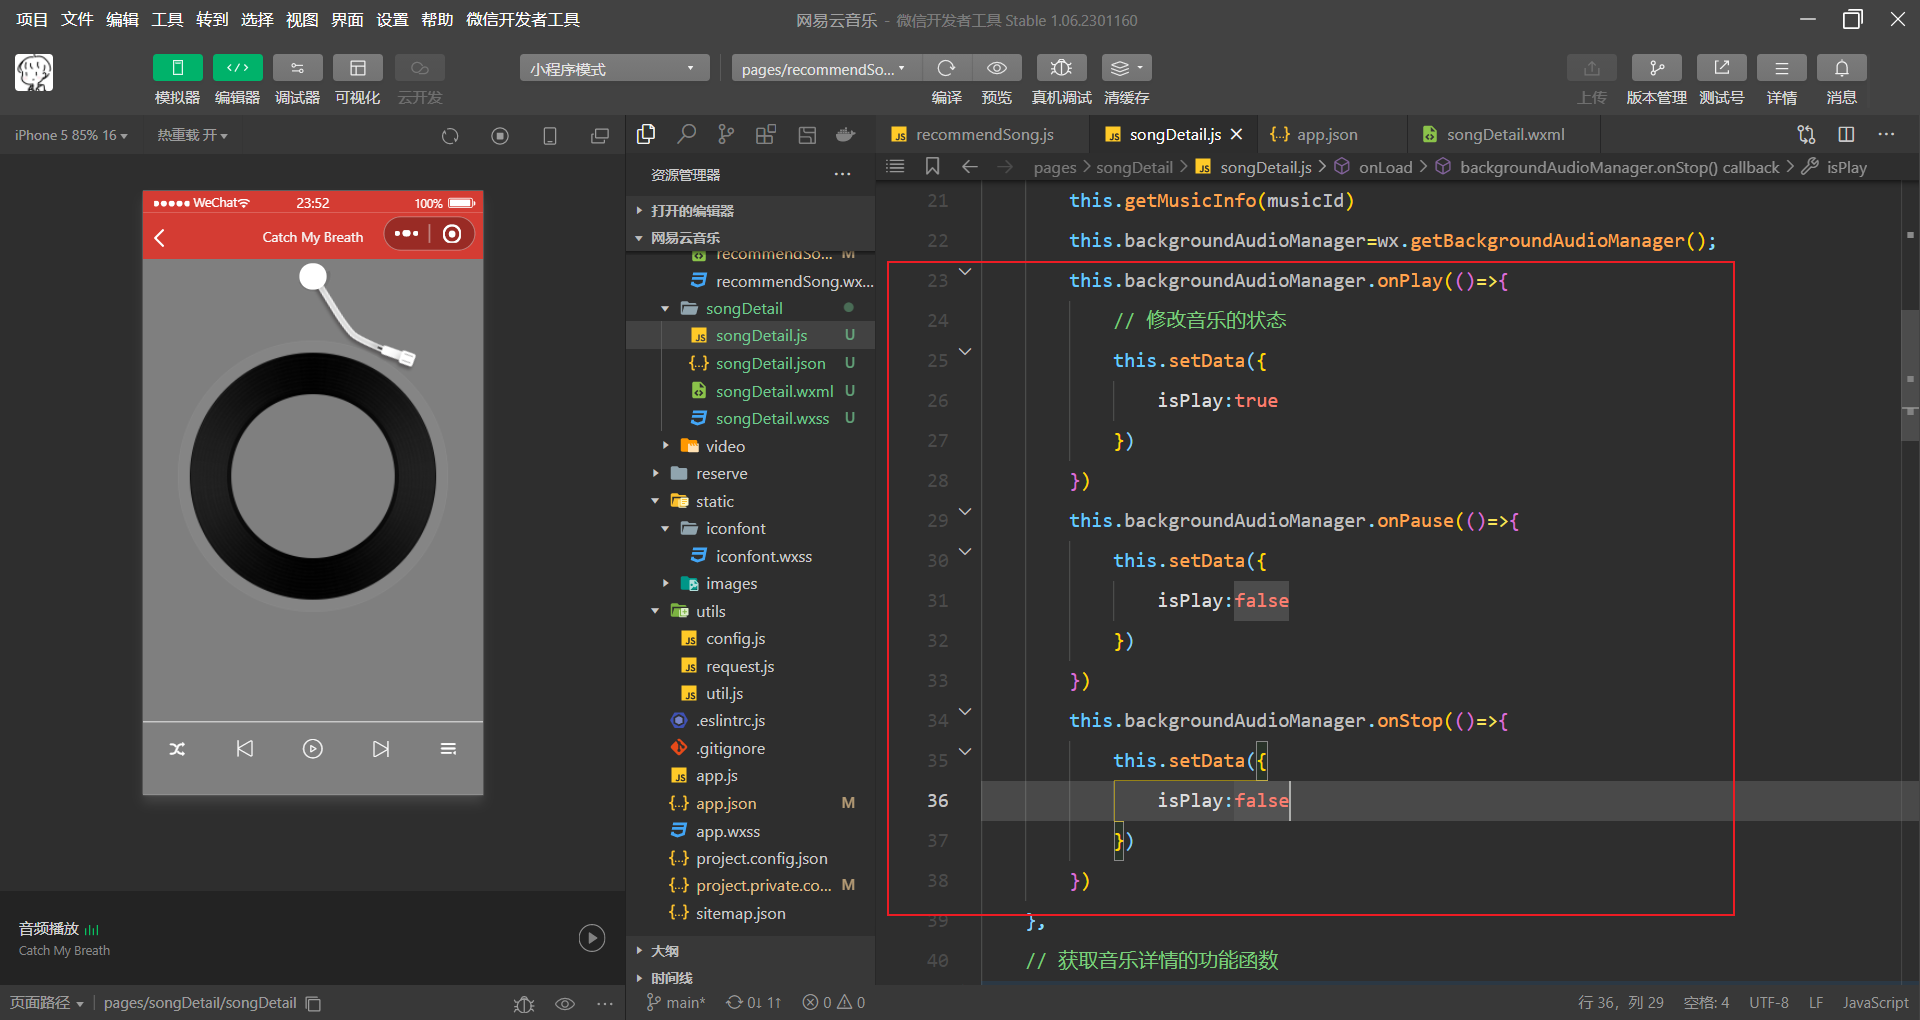Open 版本管理 version control icon

pos(1656,68)
